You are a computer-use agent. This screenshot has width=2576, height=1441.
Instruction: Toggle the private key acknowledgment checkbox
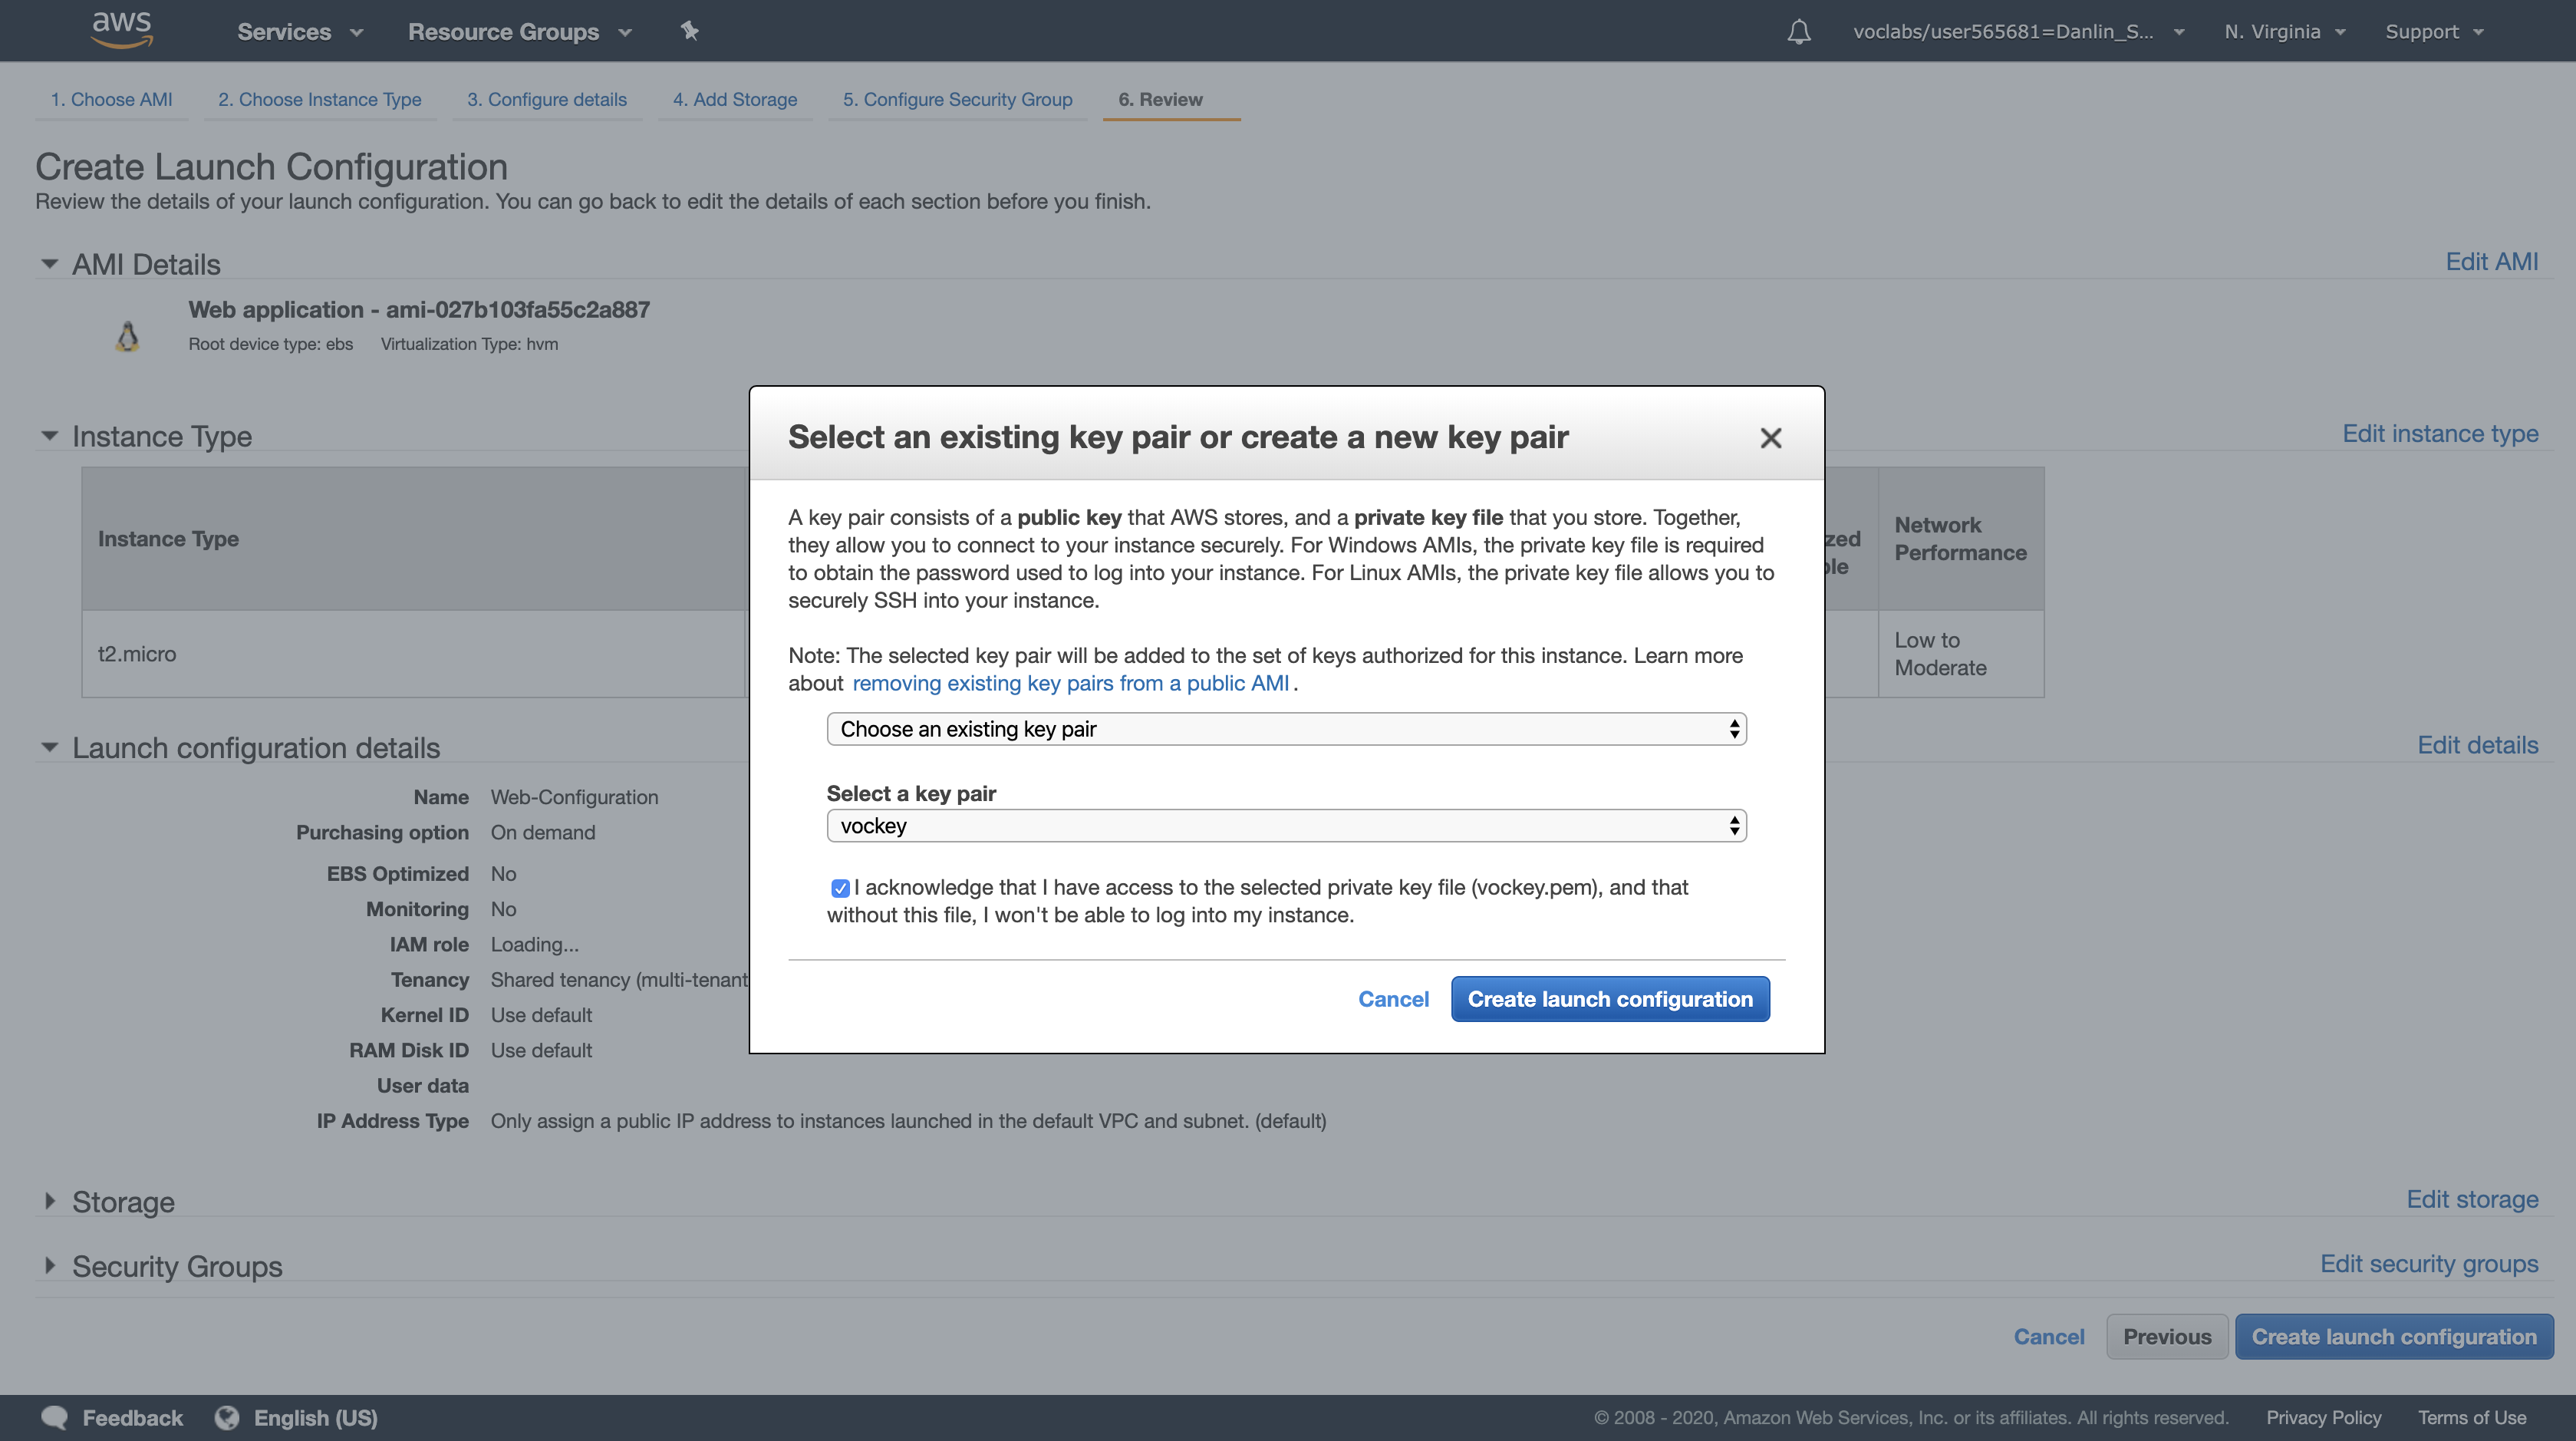(x=840, y=888)
